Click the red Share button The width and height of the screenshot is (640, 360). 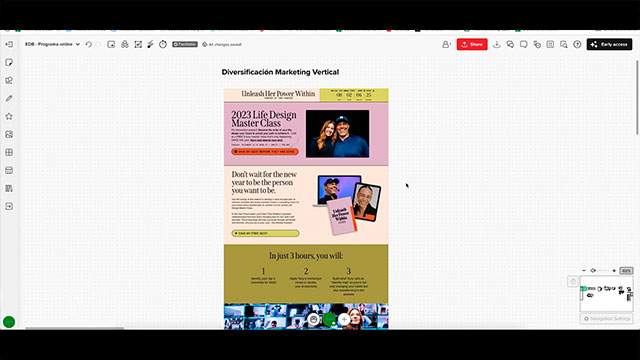(x=472, y=44)
